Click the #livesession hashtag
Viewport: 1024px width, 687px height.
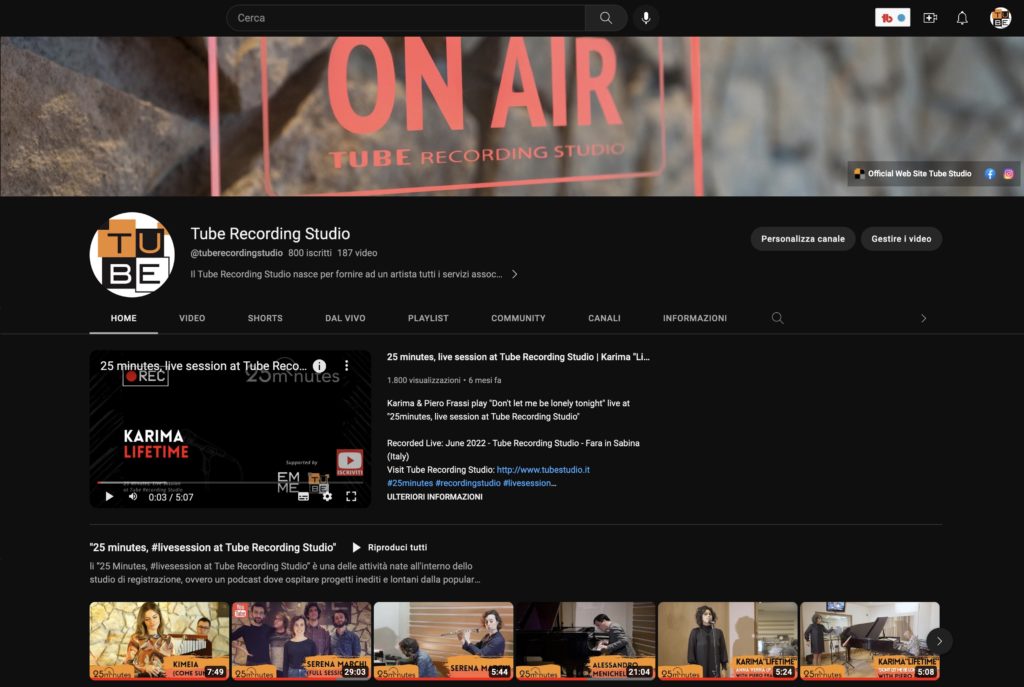pos(528,483)
